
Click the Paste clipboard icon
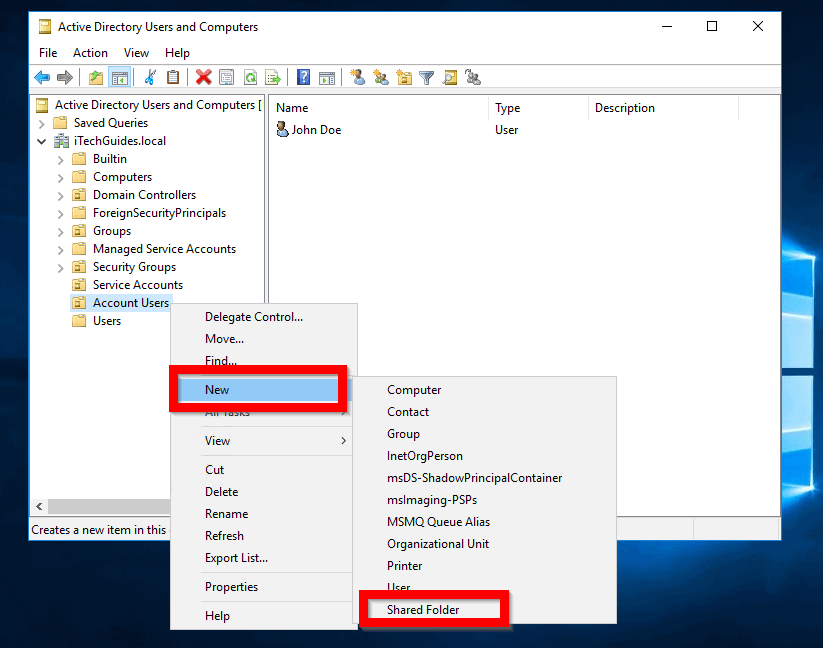click(173, 78)
